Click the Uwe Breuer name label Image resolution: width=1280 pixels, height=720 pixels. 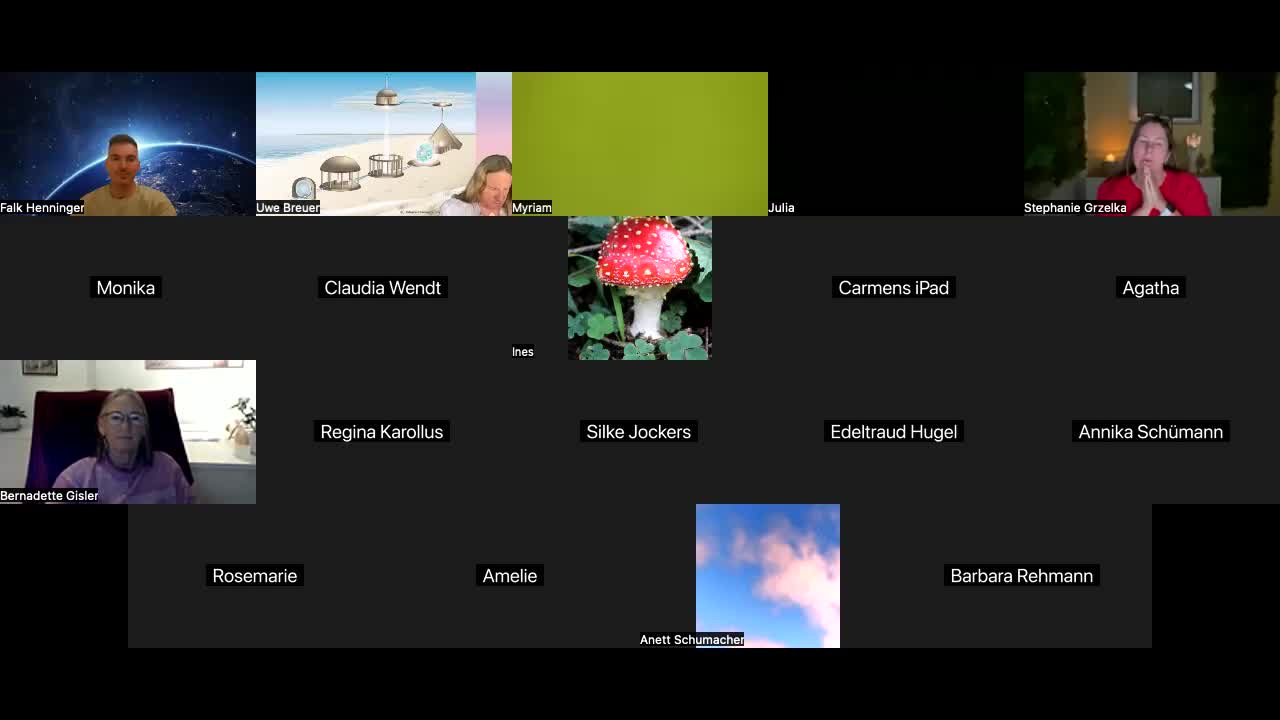point(288,208)
